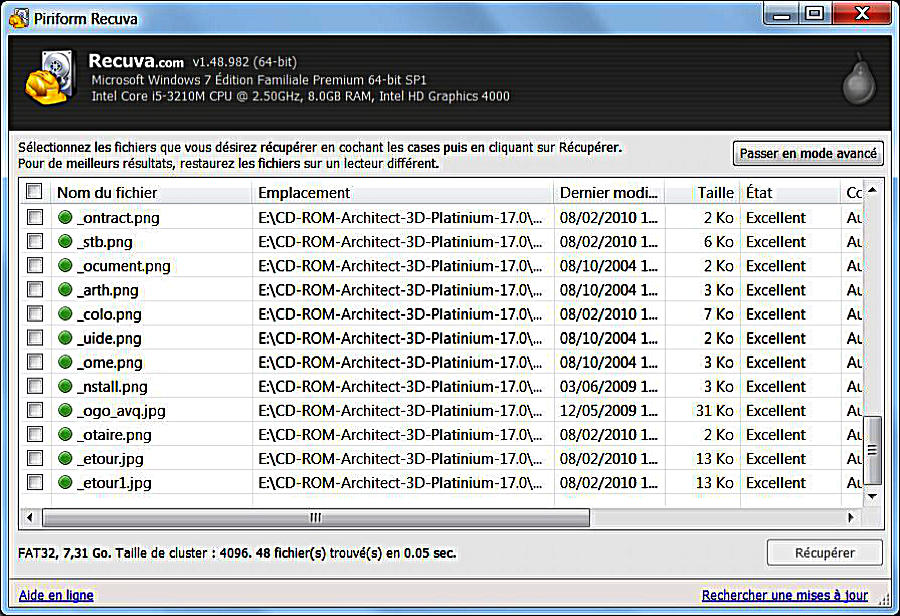Toggle the select-all checkbox in header
Image resolution: width=900 pixels, height=616 pixels.
click(x=34, y=191)
